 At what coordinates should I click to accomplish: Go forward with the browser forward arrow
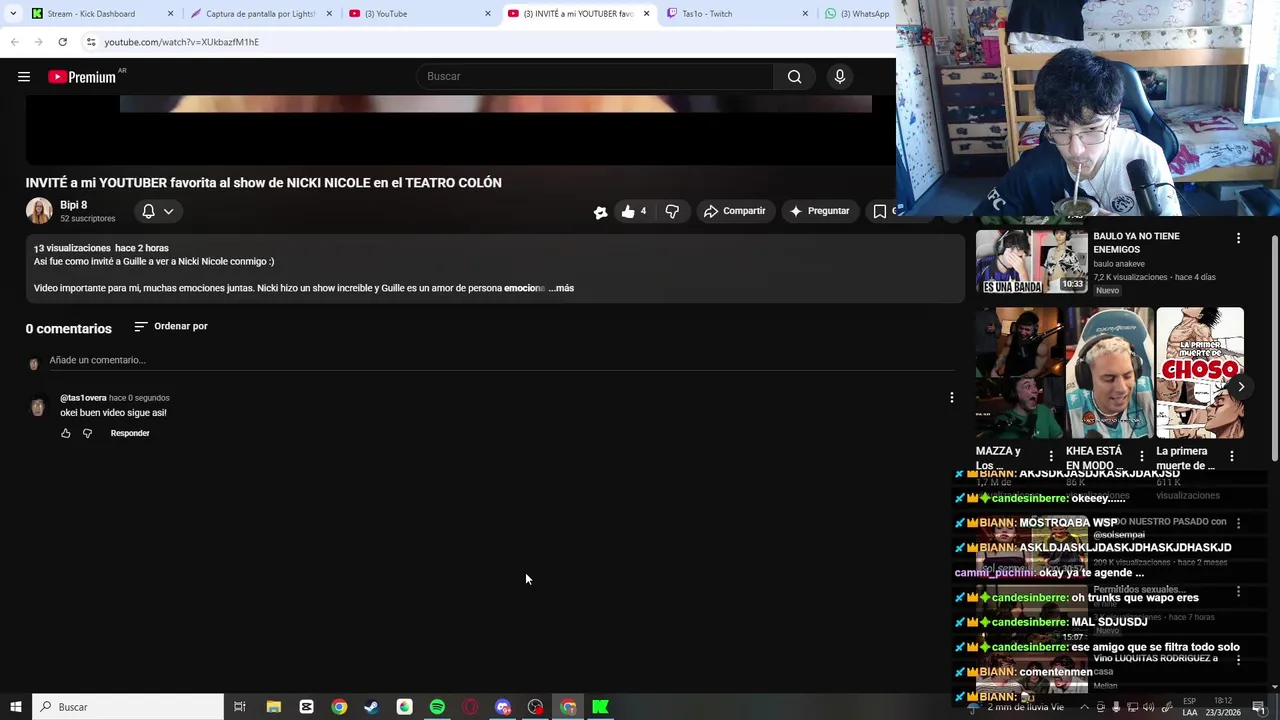pyautogui.click(x=38, y=42)
